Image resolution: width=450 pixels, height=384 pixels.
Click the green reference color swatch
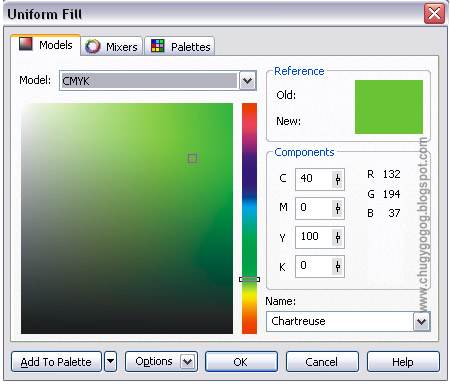(x=389, y=107)
